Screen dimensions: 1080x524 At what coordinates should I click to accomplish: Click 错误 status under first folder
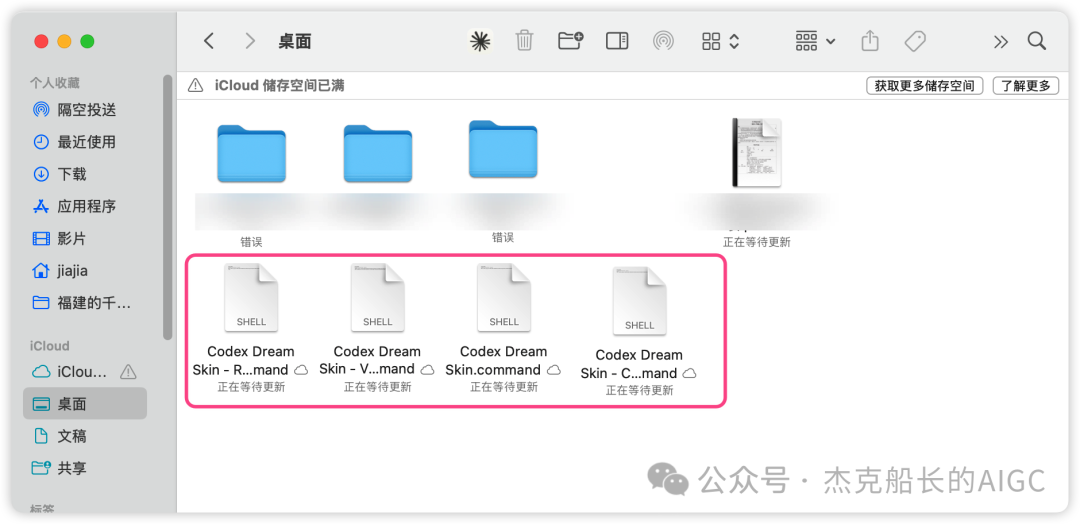tap(251, 242)
